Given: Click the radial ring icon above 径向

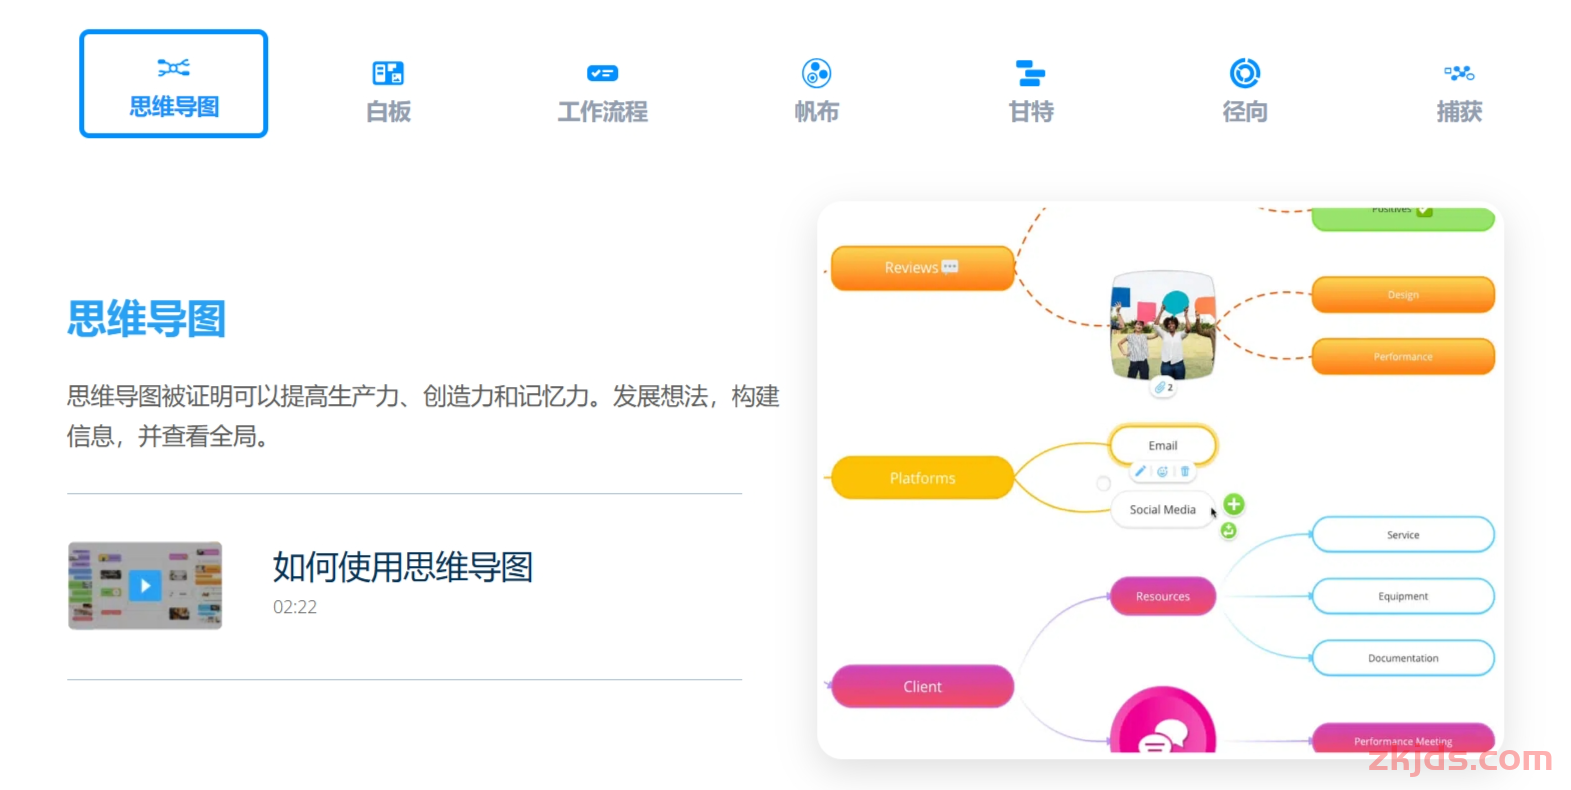Looking at the screenshot, I should [x=1245, y=73].
